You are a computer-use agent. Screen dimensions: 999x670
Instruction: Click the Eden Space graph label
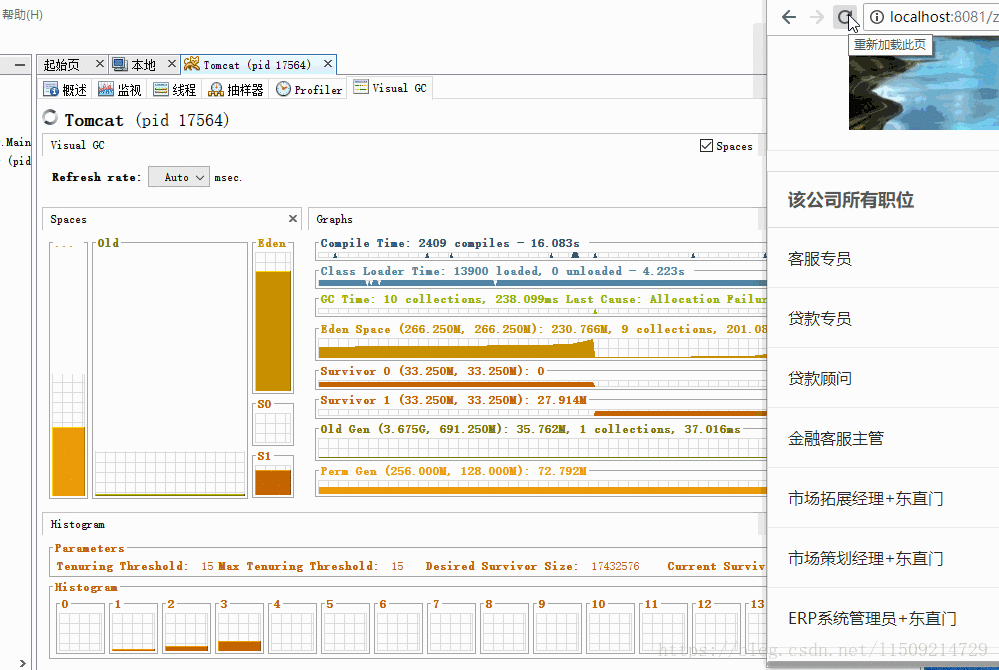point(543,329)
